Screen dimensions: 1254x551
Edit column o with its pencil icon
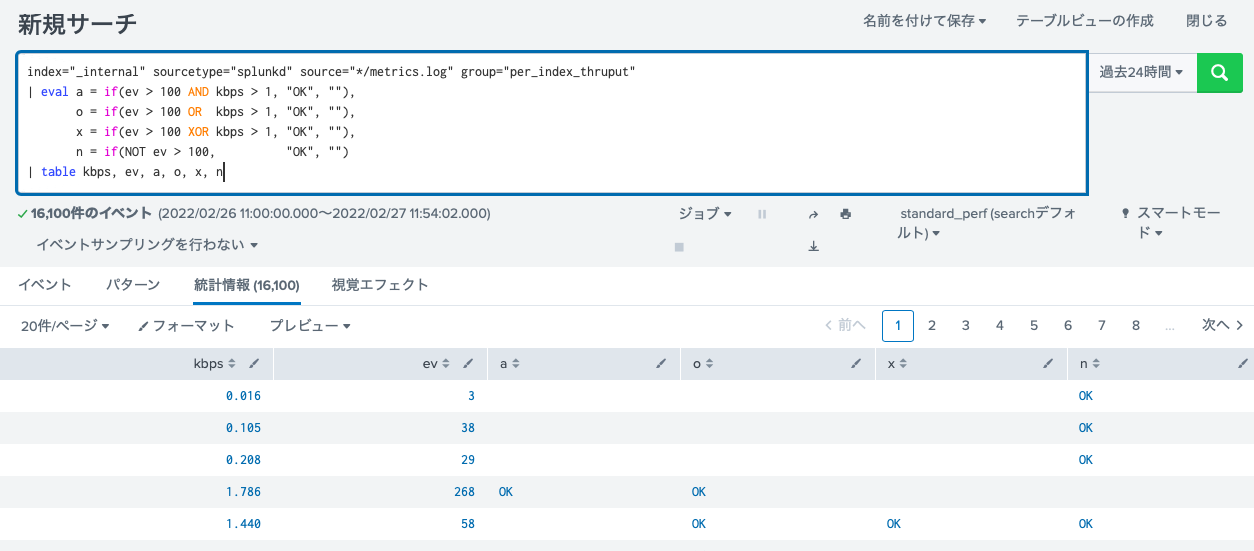(855, 364)
